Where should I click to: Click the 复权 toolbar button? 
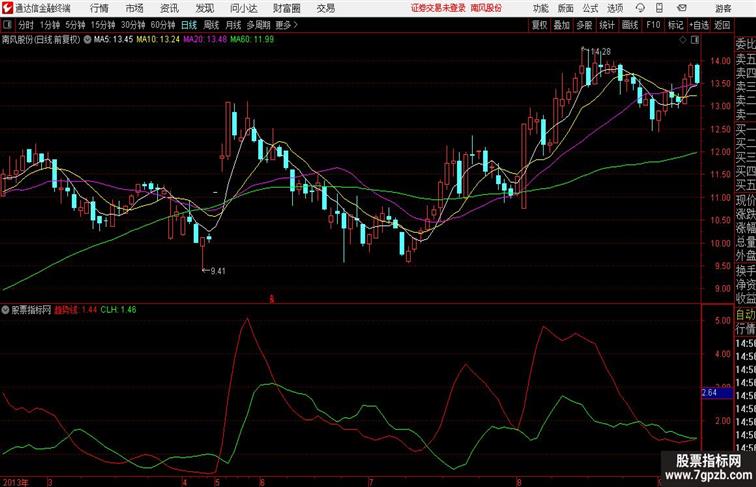tap(540, 25)
